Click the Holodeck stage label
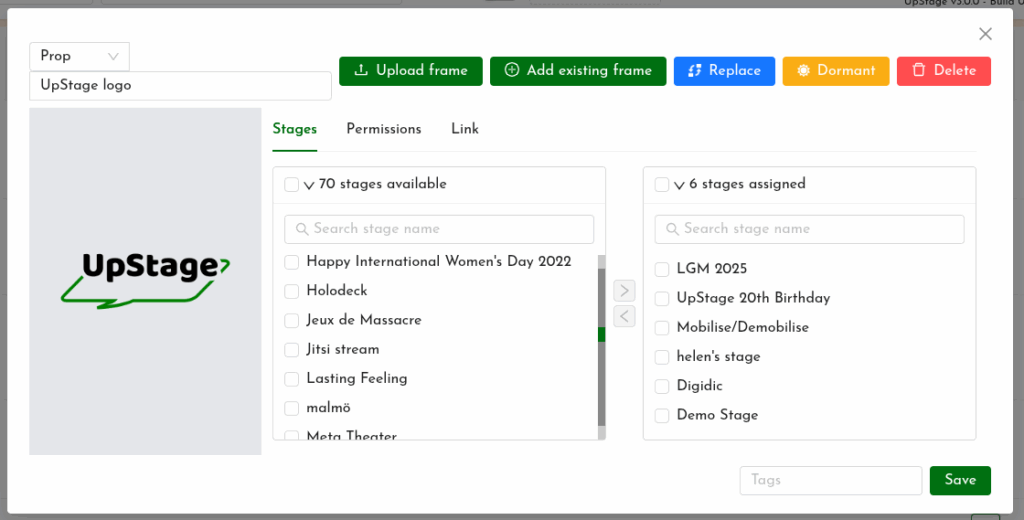The image size is (1024, 520). pos(337,291)
